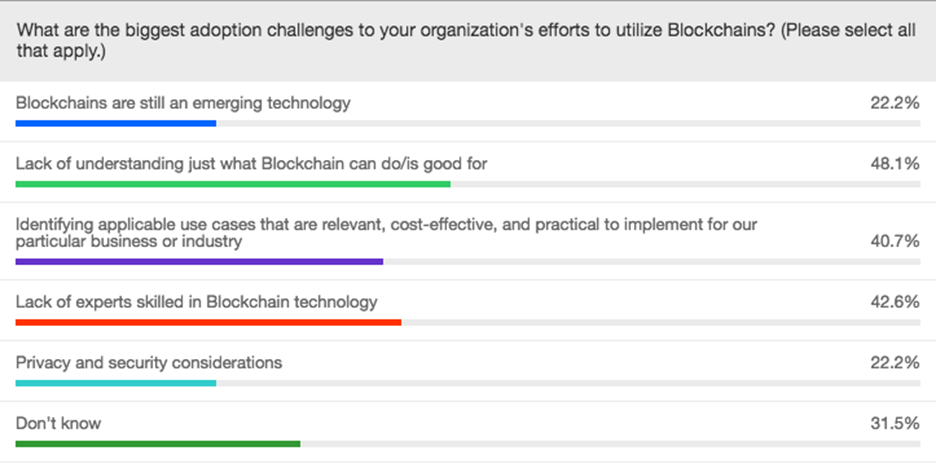
Task: Click the 22.2% value for privacy and security
Action: pos(895,363)
